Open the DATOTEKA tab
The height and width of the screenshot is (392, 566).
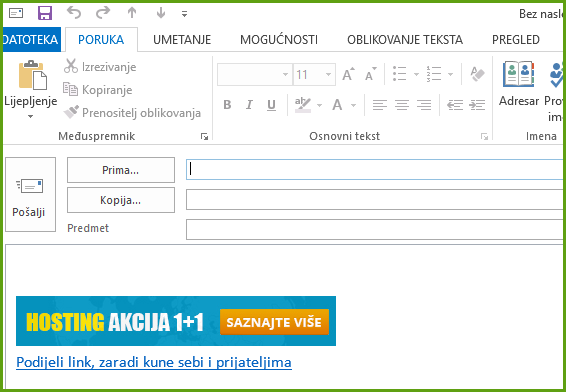31,39
